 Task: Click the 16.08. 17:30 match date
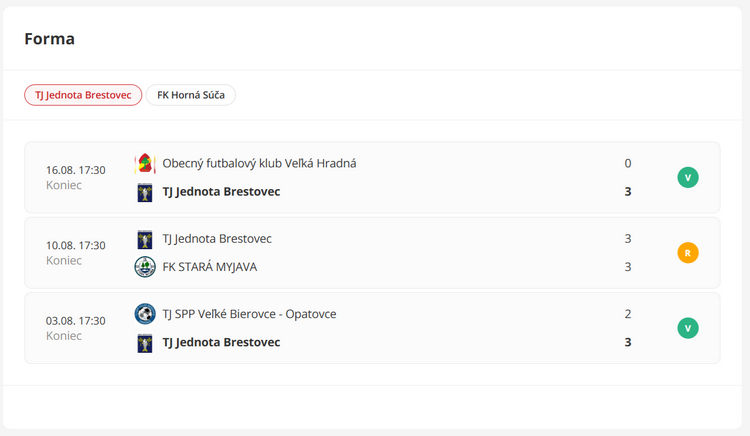(76, 171)
